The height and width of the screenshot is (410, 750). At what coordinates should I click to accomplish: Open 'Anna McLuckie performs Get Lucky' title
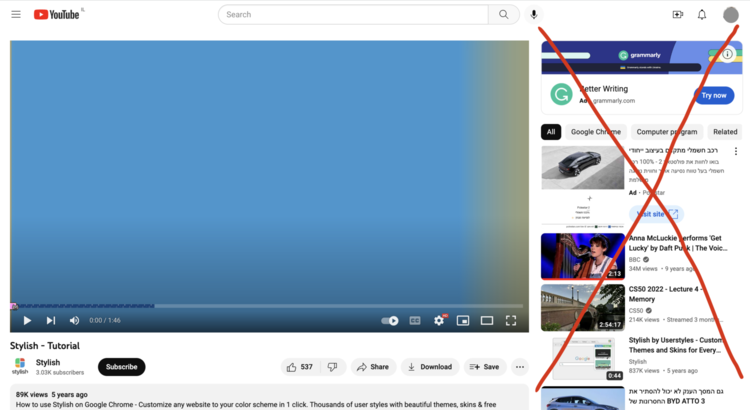(678, 243)
